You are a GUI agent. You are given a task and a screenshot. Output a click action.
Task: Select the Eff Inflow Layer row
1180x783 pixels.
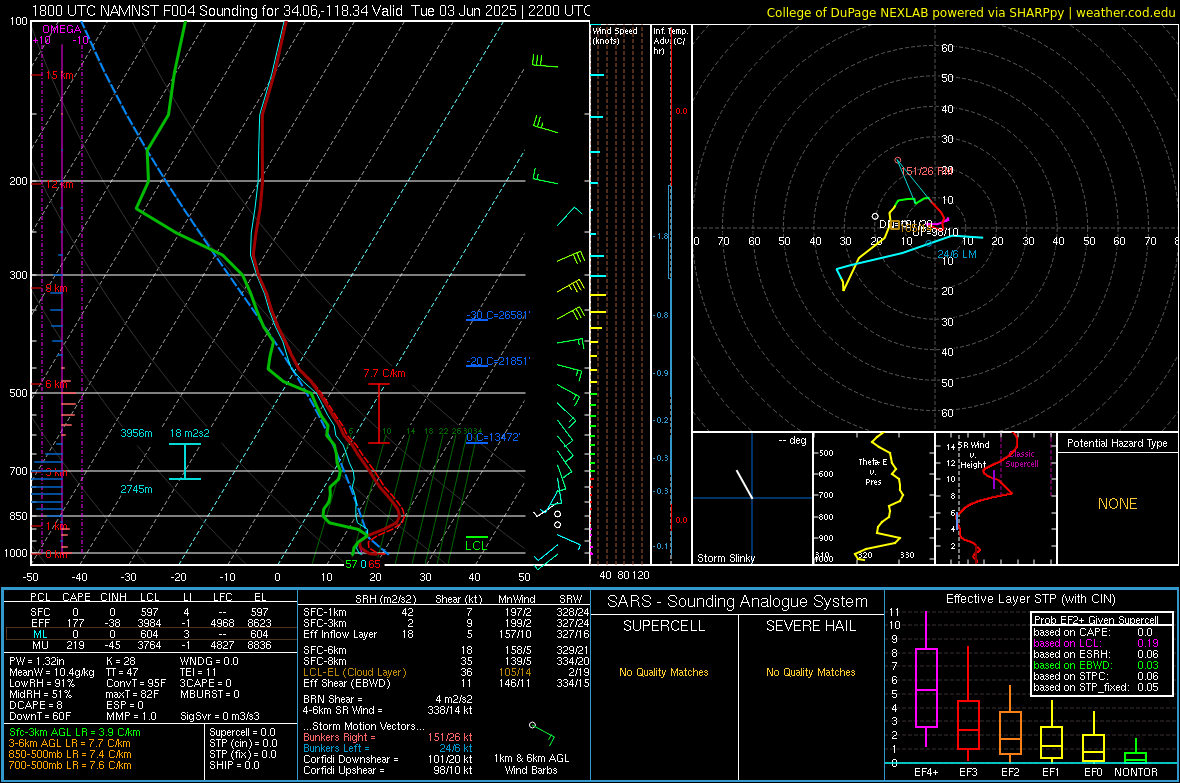[446, 634]
